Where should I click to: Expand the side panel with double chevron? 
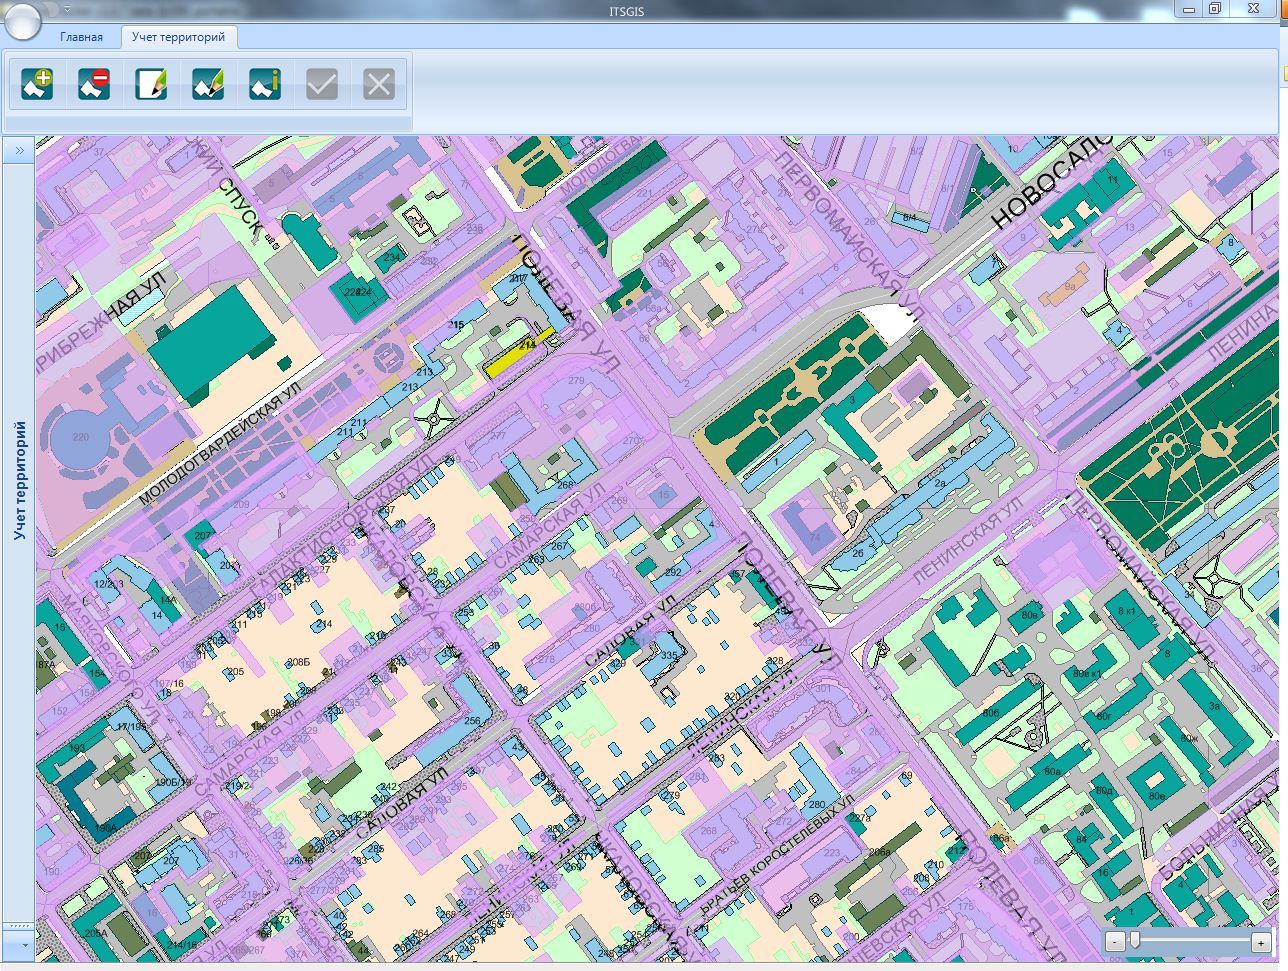click(19, 150)
